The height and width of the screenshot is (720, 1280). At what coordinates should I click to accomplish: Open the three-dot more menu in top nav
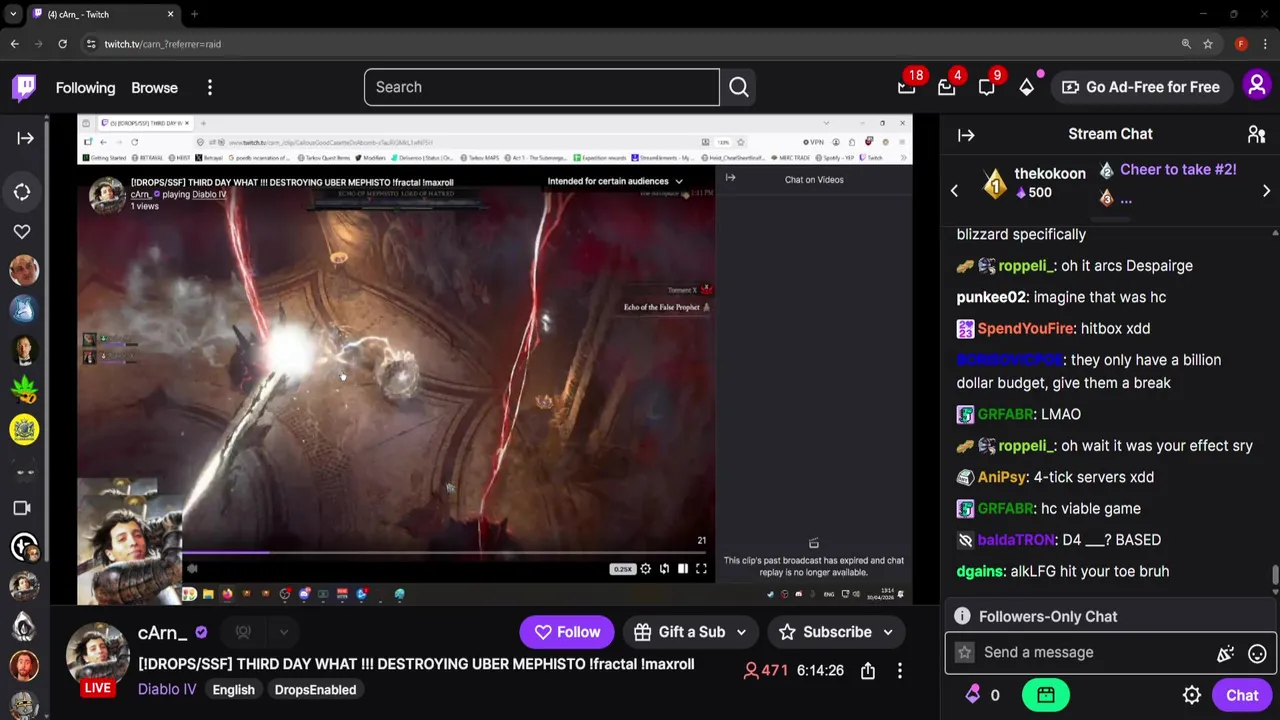(x=210, y=88)
